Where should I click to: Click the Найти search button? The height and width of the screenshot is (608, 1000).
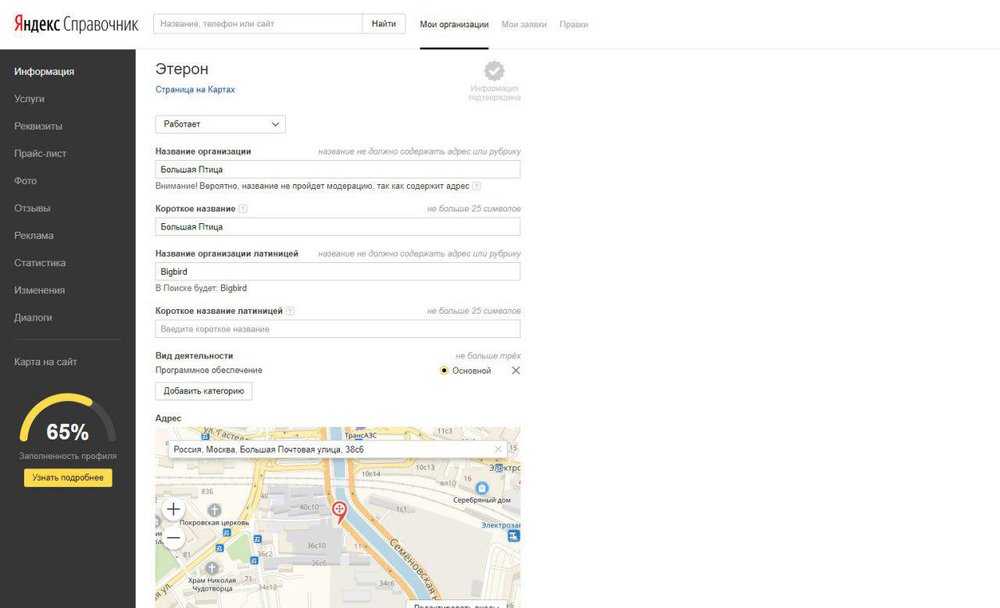[x=383, y=24]
